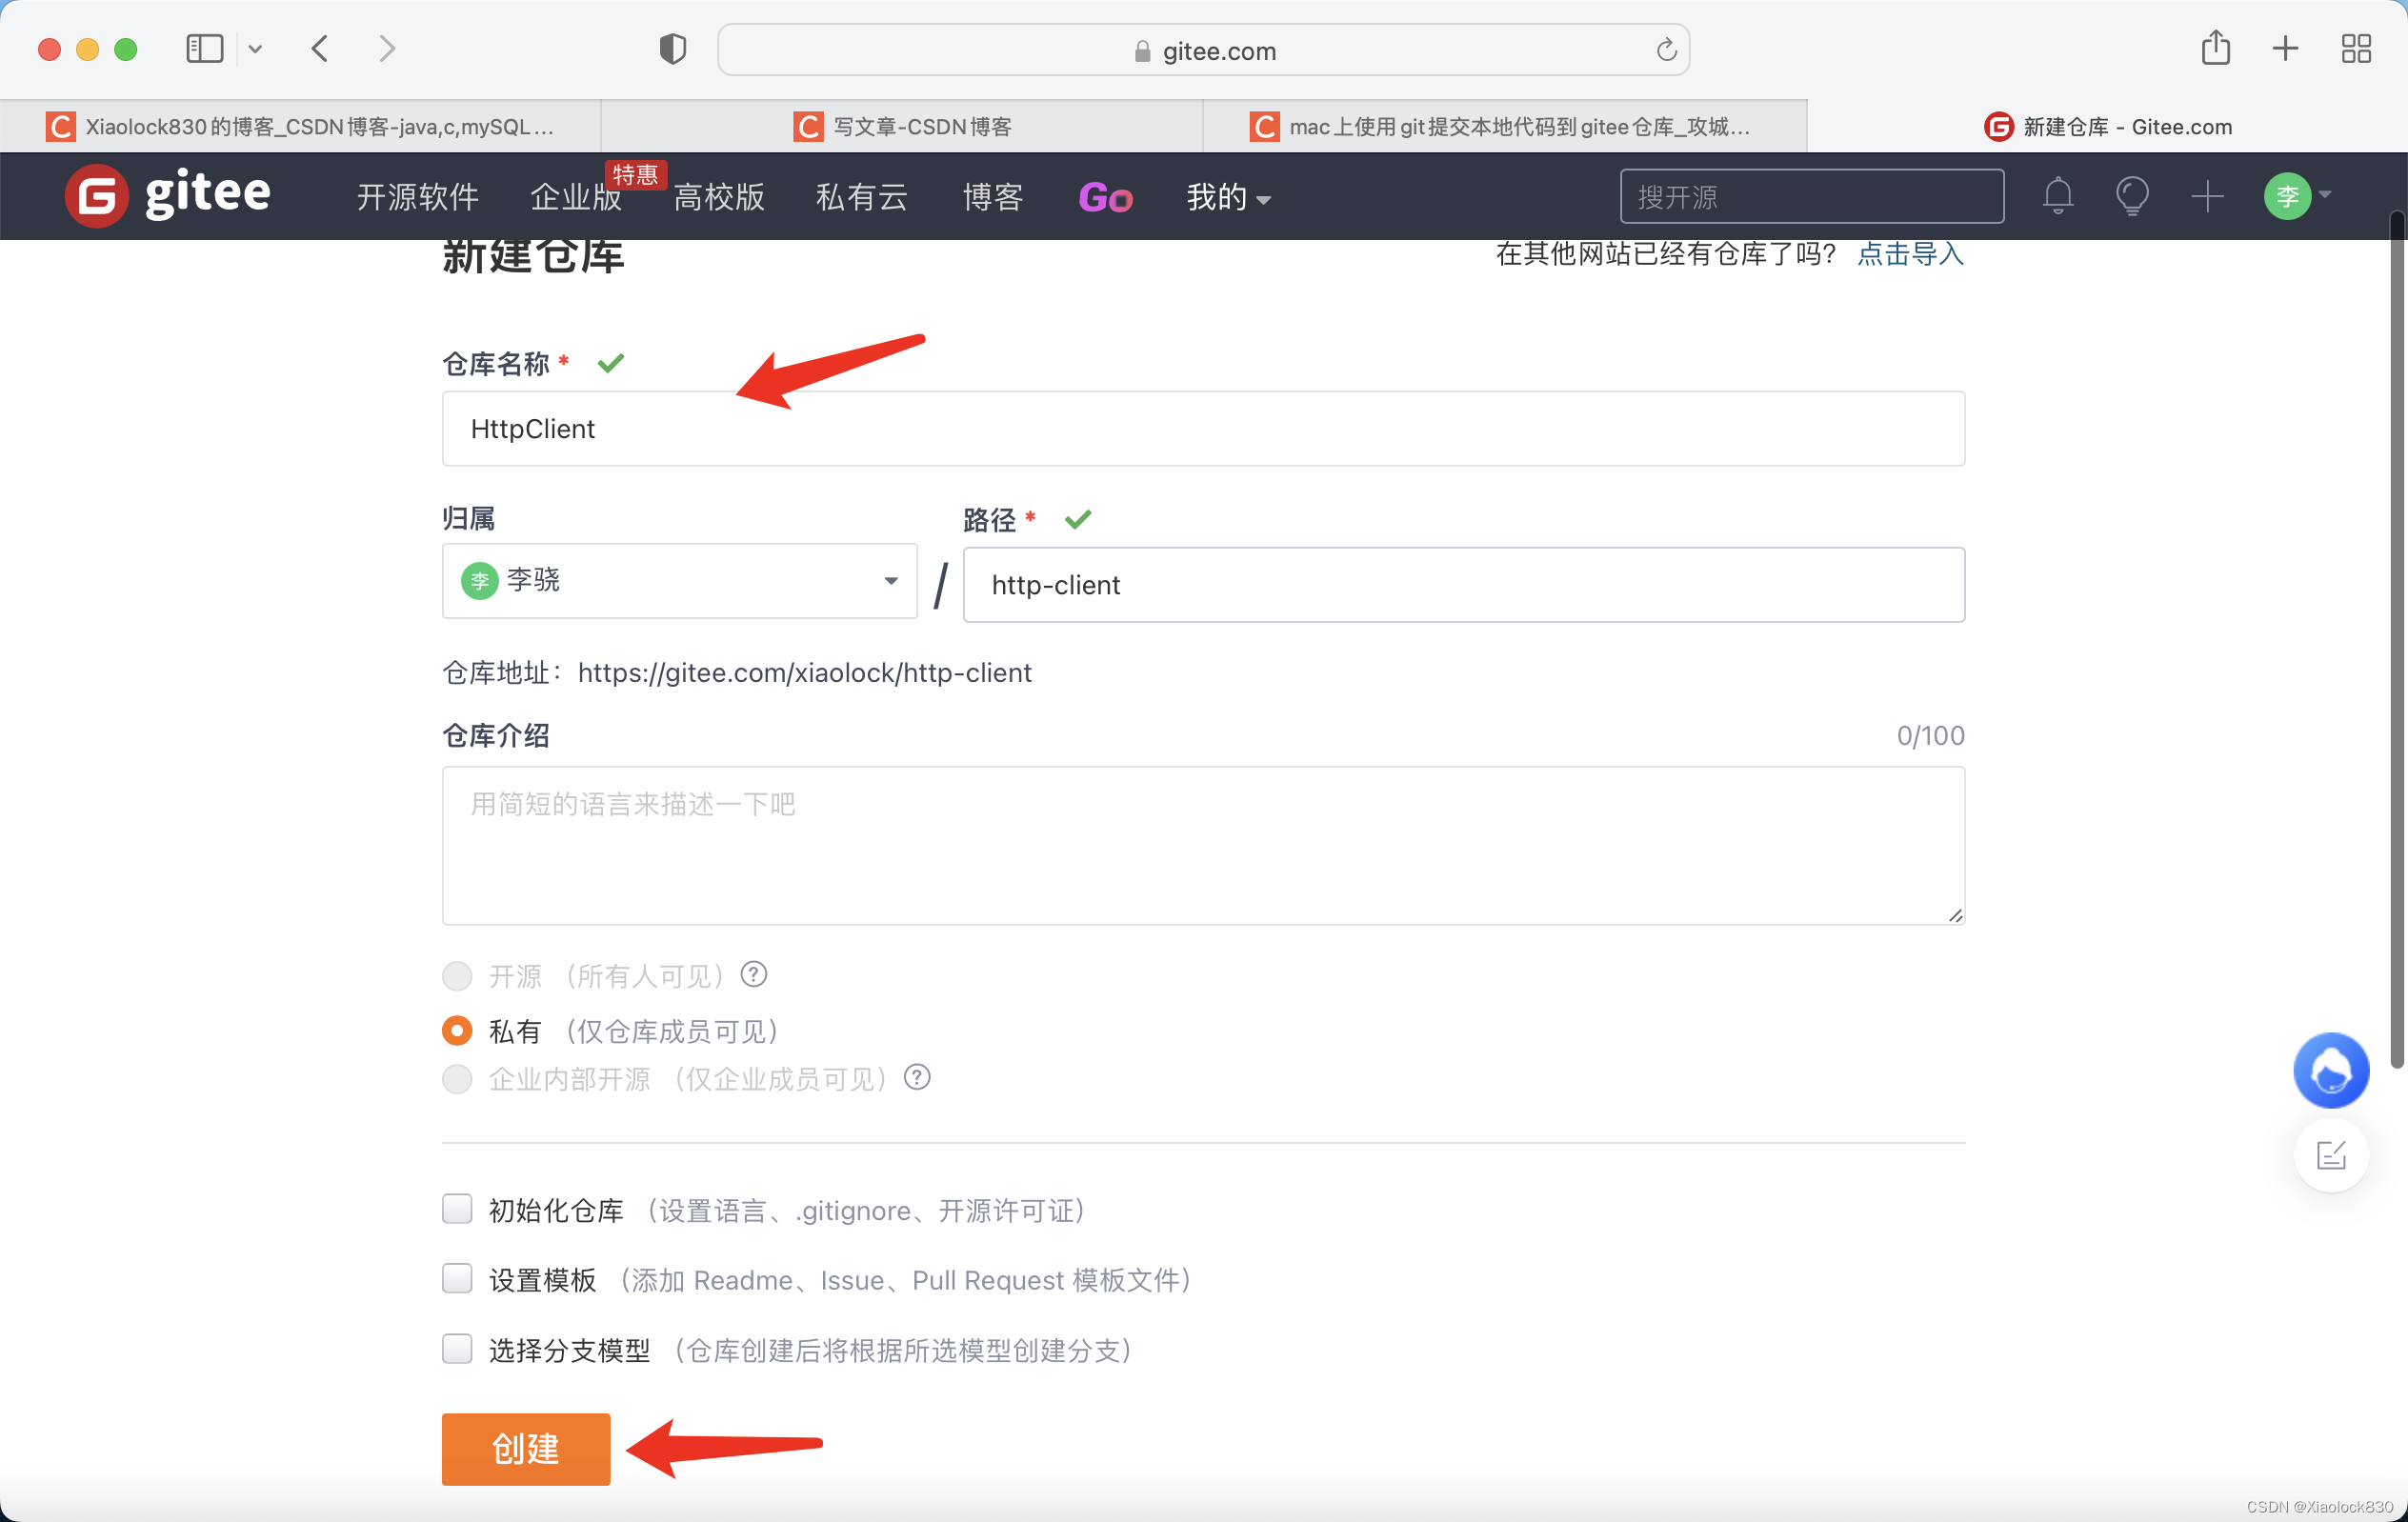The height and width of the screenshot is (1522, 2408).
Task: Click the textarea resize handle
Action: coord(1955,914)
